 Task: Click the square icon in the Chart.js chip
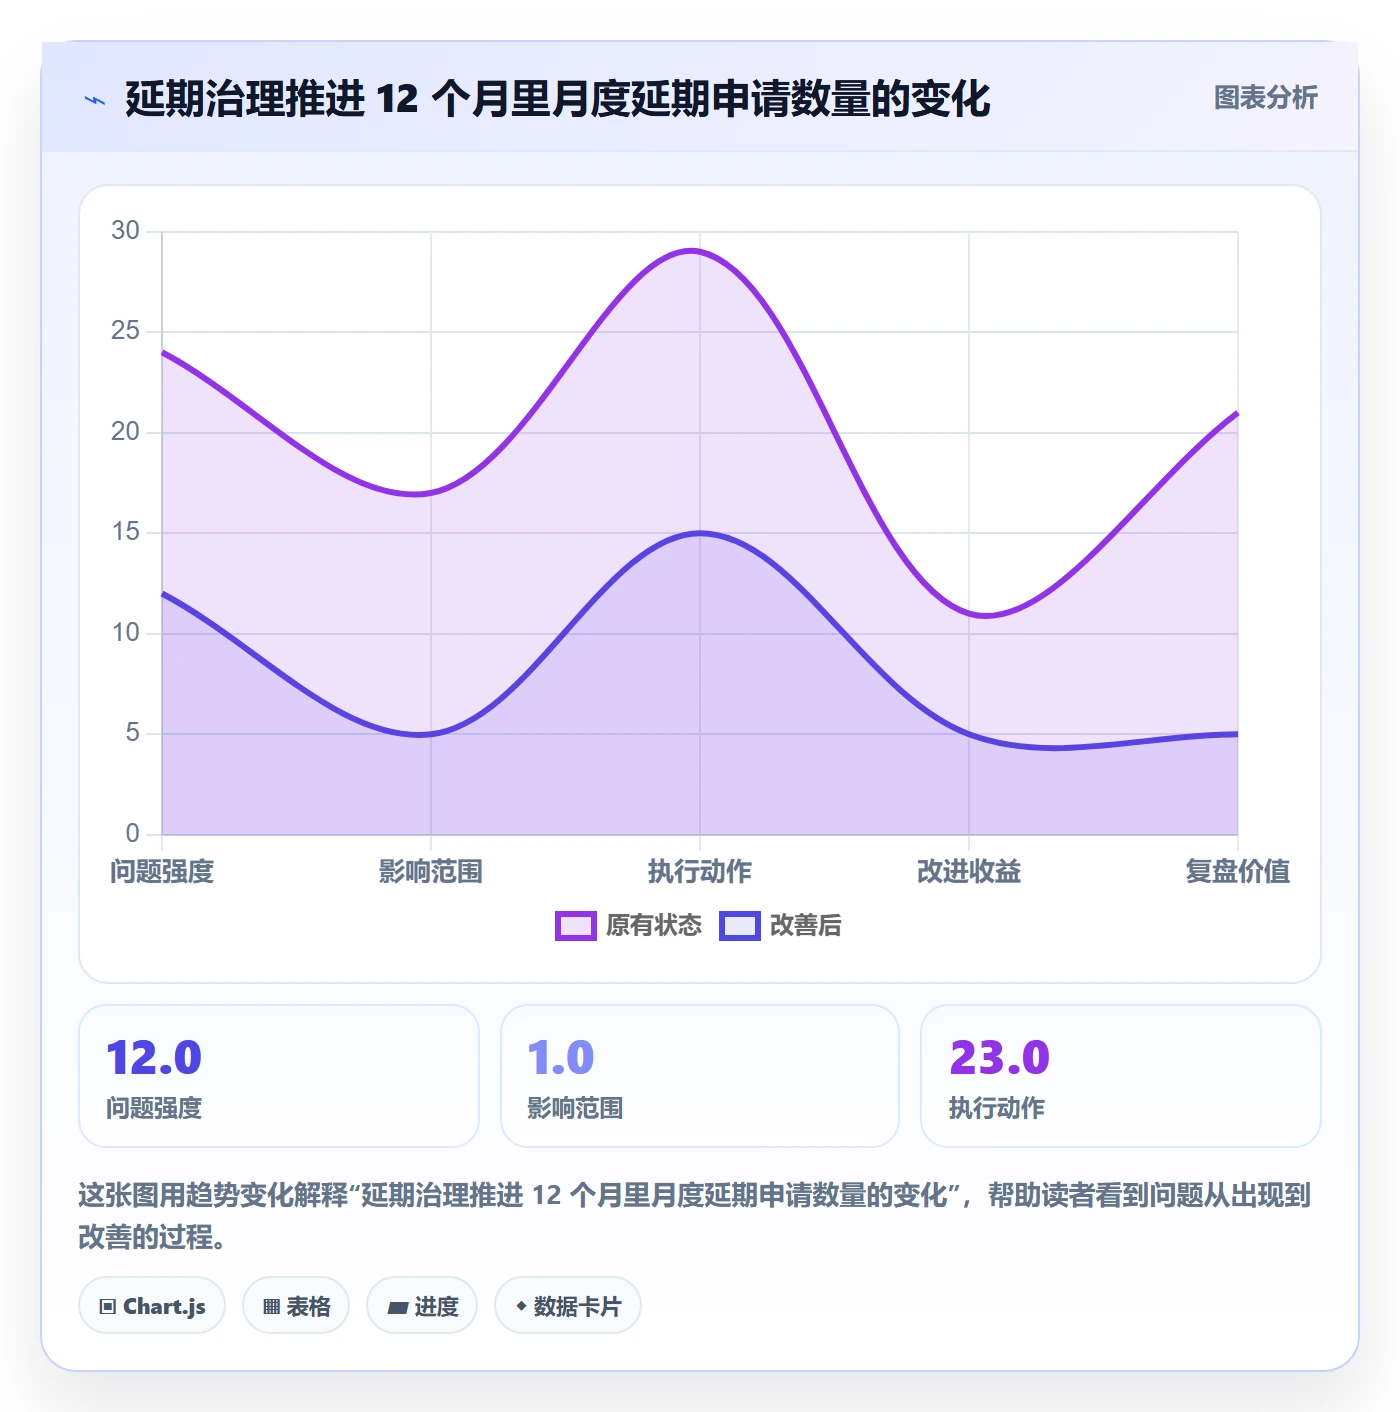click(x=108, y=1306)
